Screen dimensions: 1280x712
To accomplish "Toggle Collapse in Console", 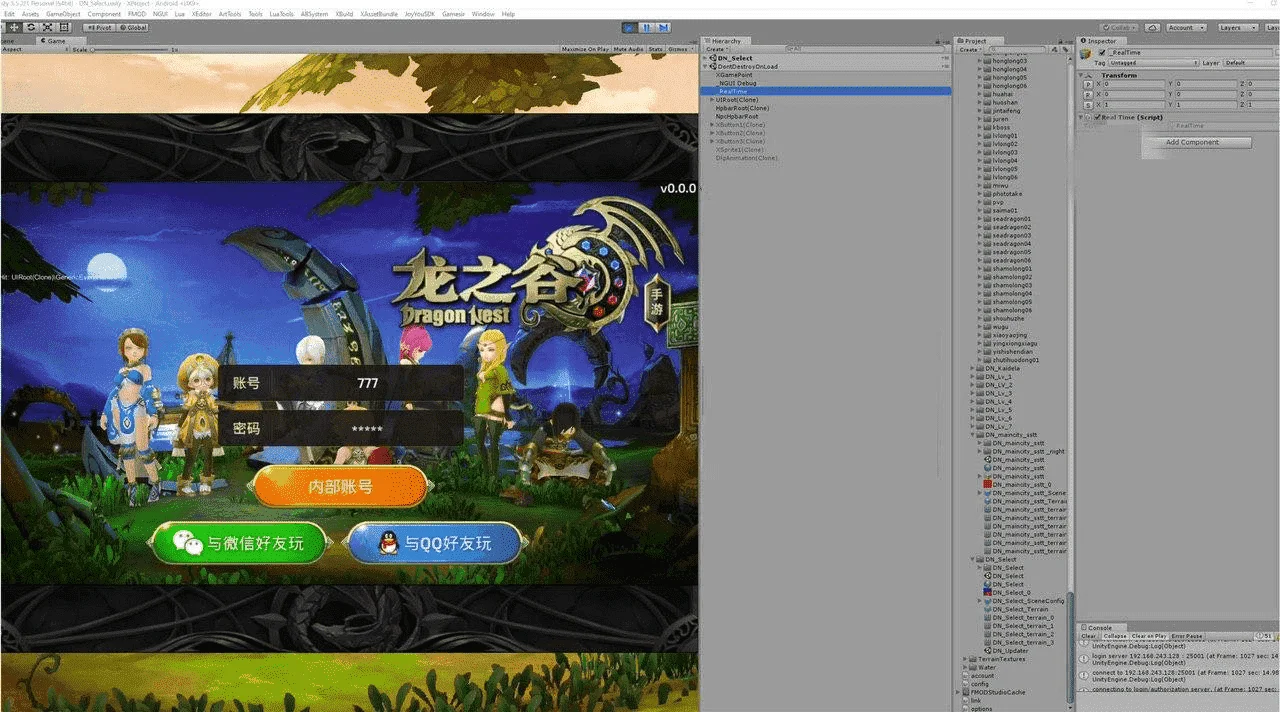I will [1115, 636].
